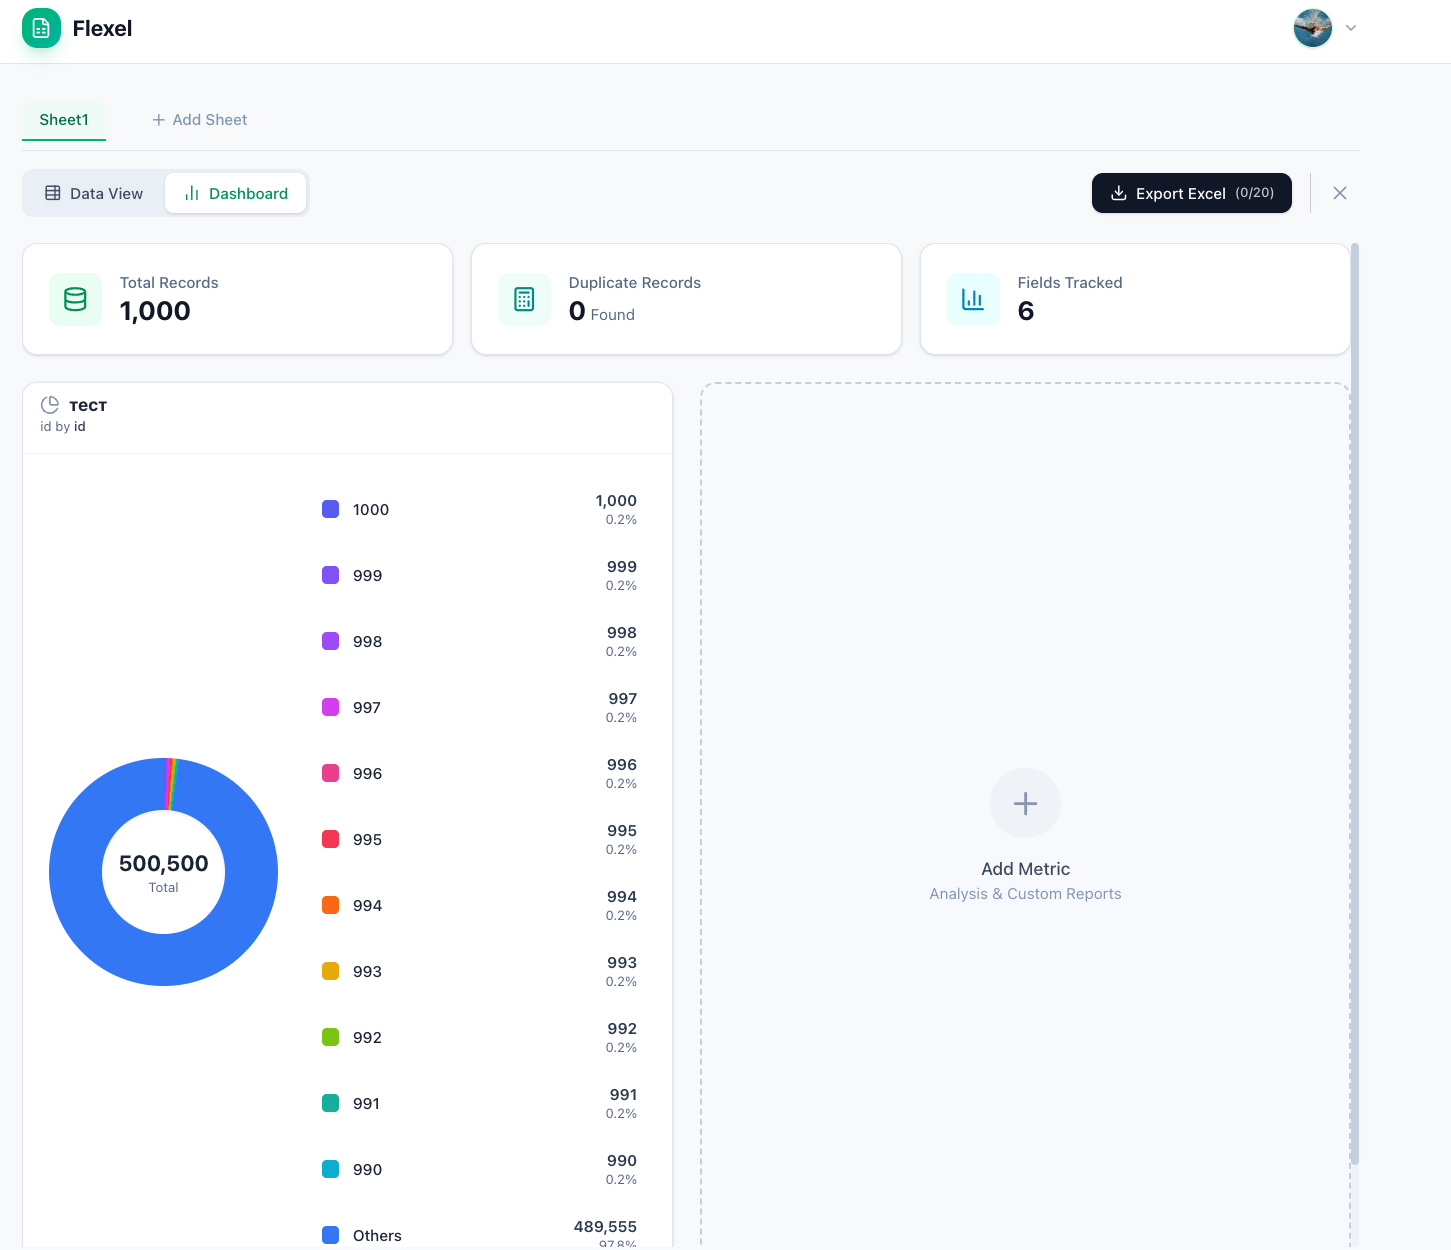The width and height of the screenshot is (1451, 1250).
Task: Click the blue swatch for Others
Action: click(x=330, y=1235)
